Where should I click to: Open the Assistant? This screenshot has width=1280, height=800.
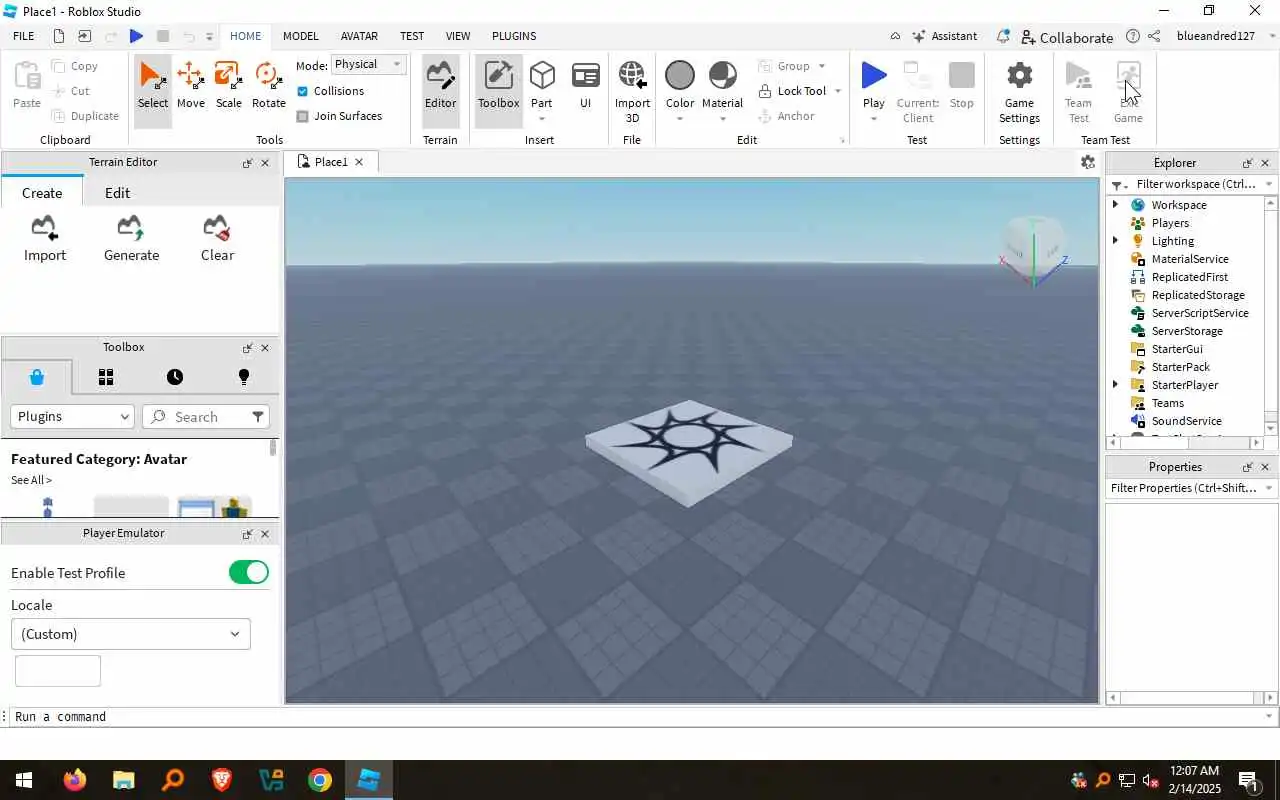pyautogui.click(x=944, y=36)
